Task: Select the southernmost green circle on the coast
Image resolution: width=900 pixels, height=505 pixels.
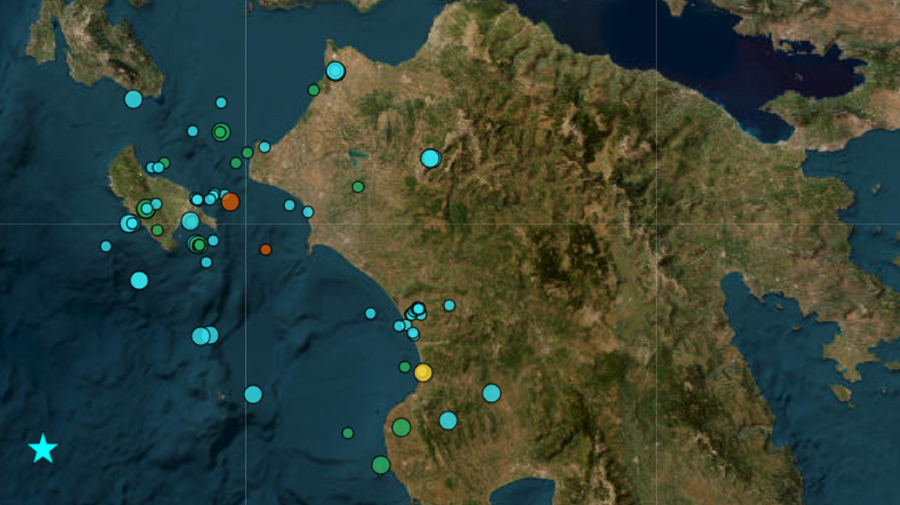Action: pos(381,465)
